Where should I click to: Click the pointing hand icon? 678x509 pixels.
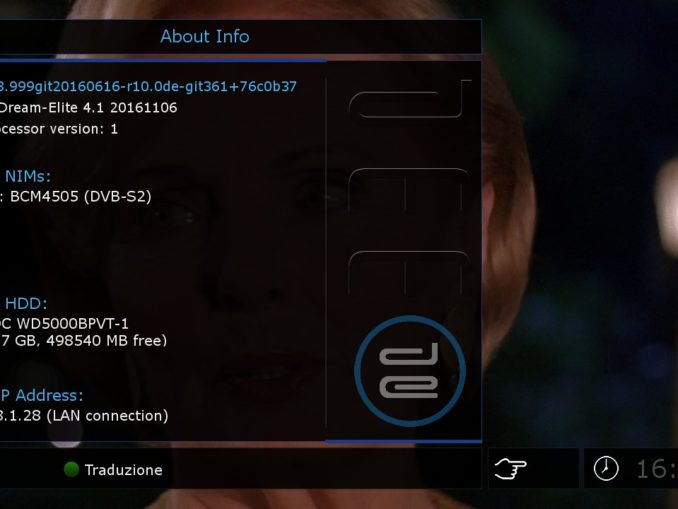[510, 469]
